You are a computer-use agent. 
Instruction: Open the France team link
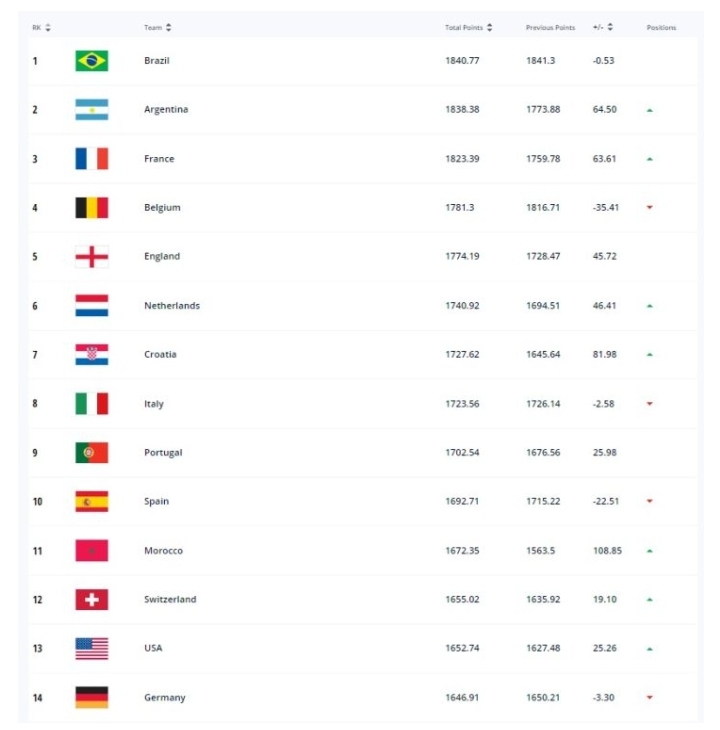pyautogui.click(x=159, y=159)
